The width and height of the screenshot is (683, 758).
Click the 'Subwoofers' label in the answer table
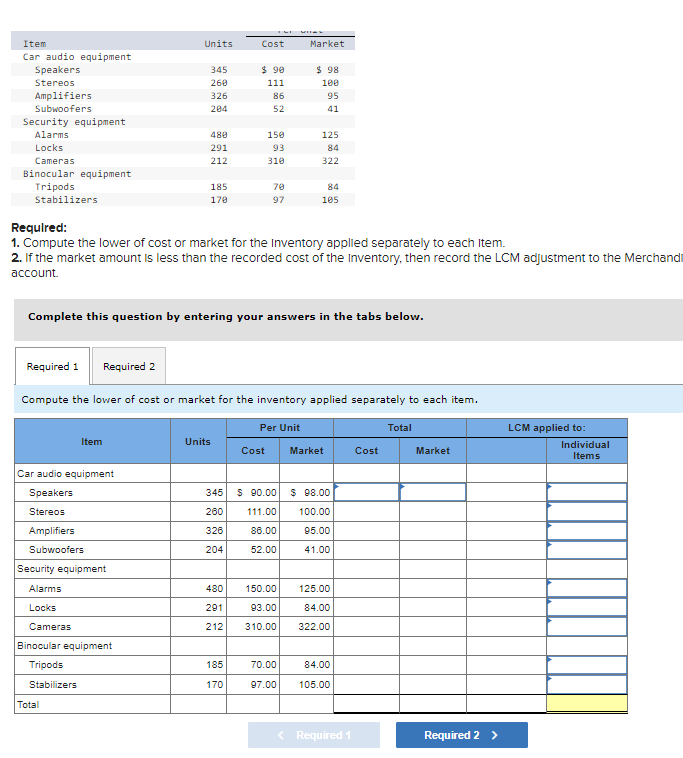pyautogui.click(x=56, y=550)
